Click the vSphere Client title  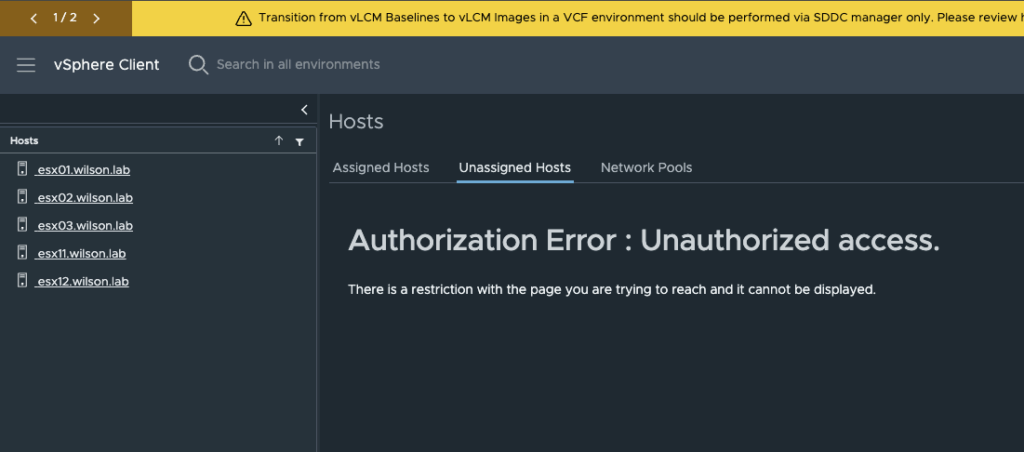(106, 65)
